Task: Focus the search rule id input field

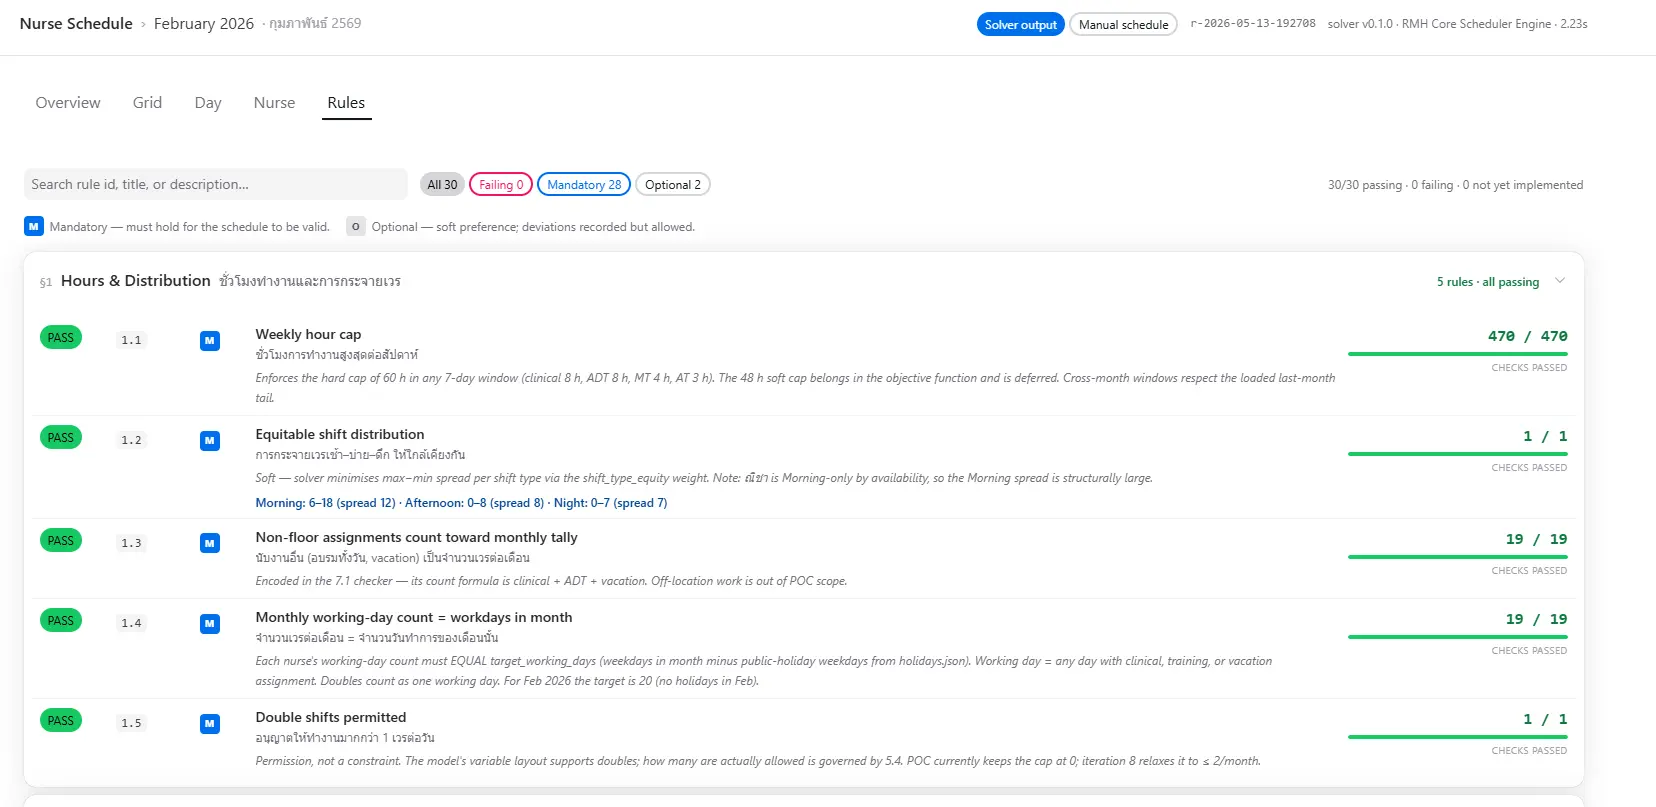Action: tap(216, 184)
